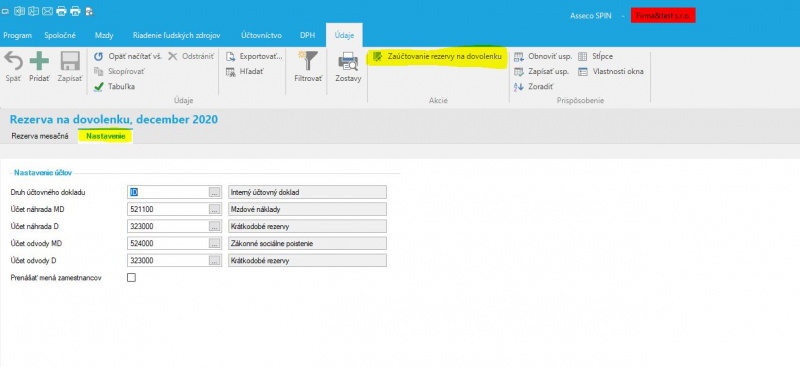Viewport: 800px width, 367px height.
Task: Open the Mzdy menu tab
Action: (104, 35)
